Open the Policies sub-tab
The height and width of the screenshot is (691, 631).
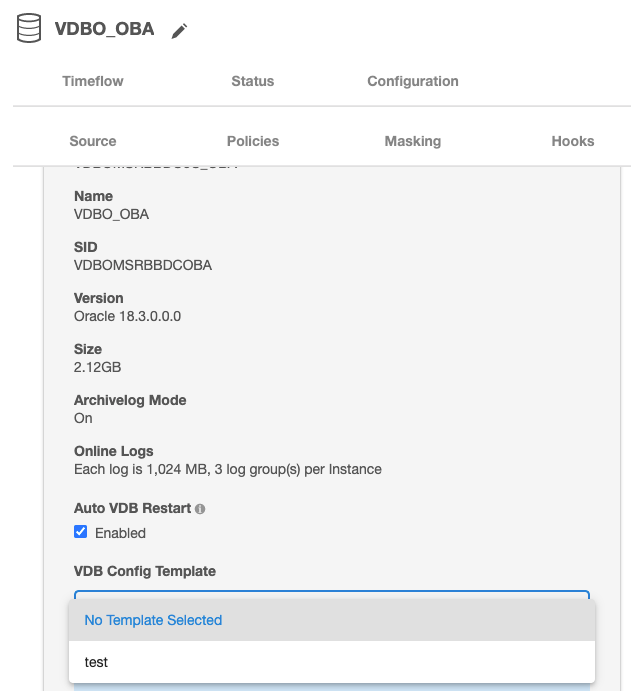coord(253,141)
